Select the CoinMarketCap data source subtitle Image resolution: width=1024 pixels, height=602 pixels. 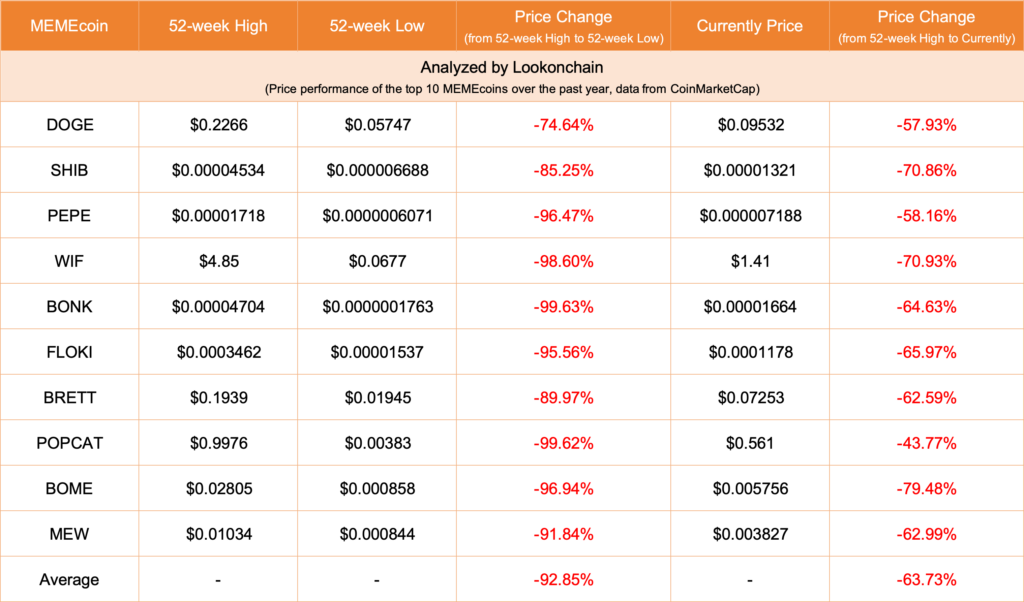512,89
